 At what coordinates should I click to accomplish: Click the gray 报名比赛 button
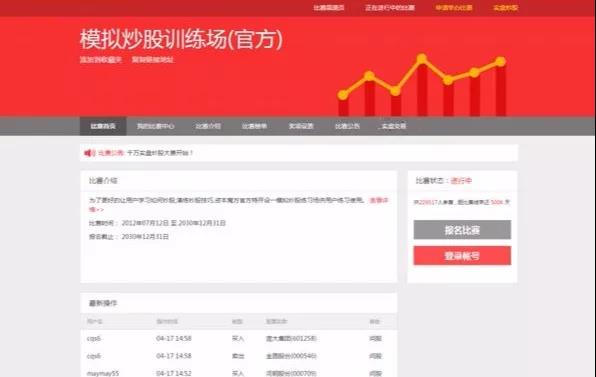tap(462, 230)
